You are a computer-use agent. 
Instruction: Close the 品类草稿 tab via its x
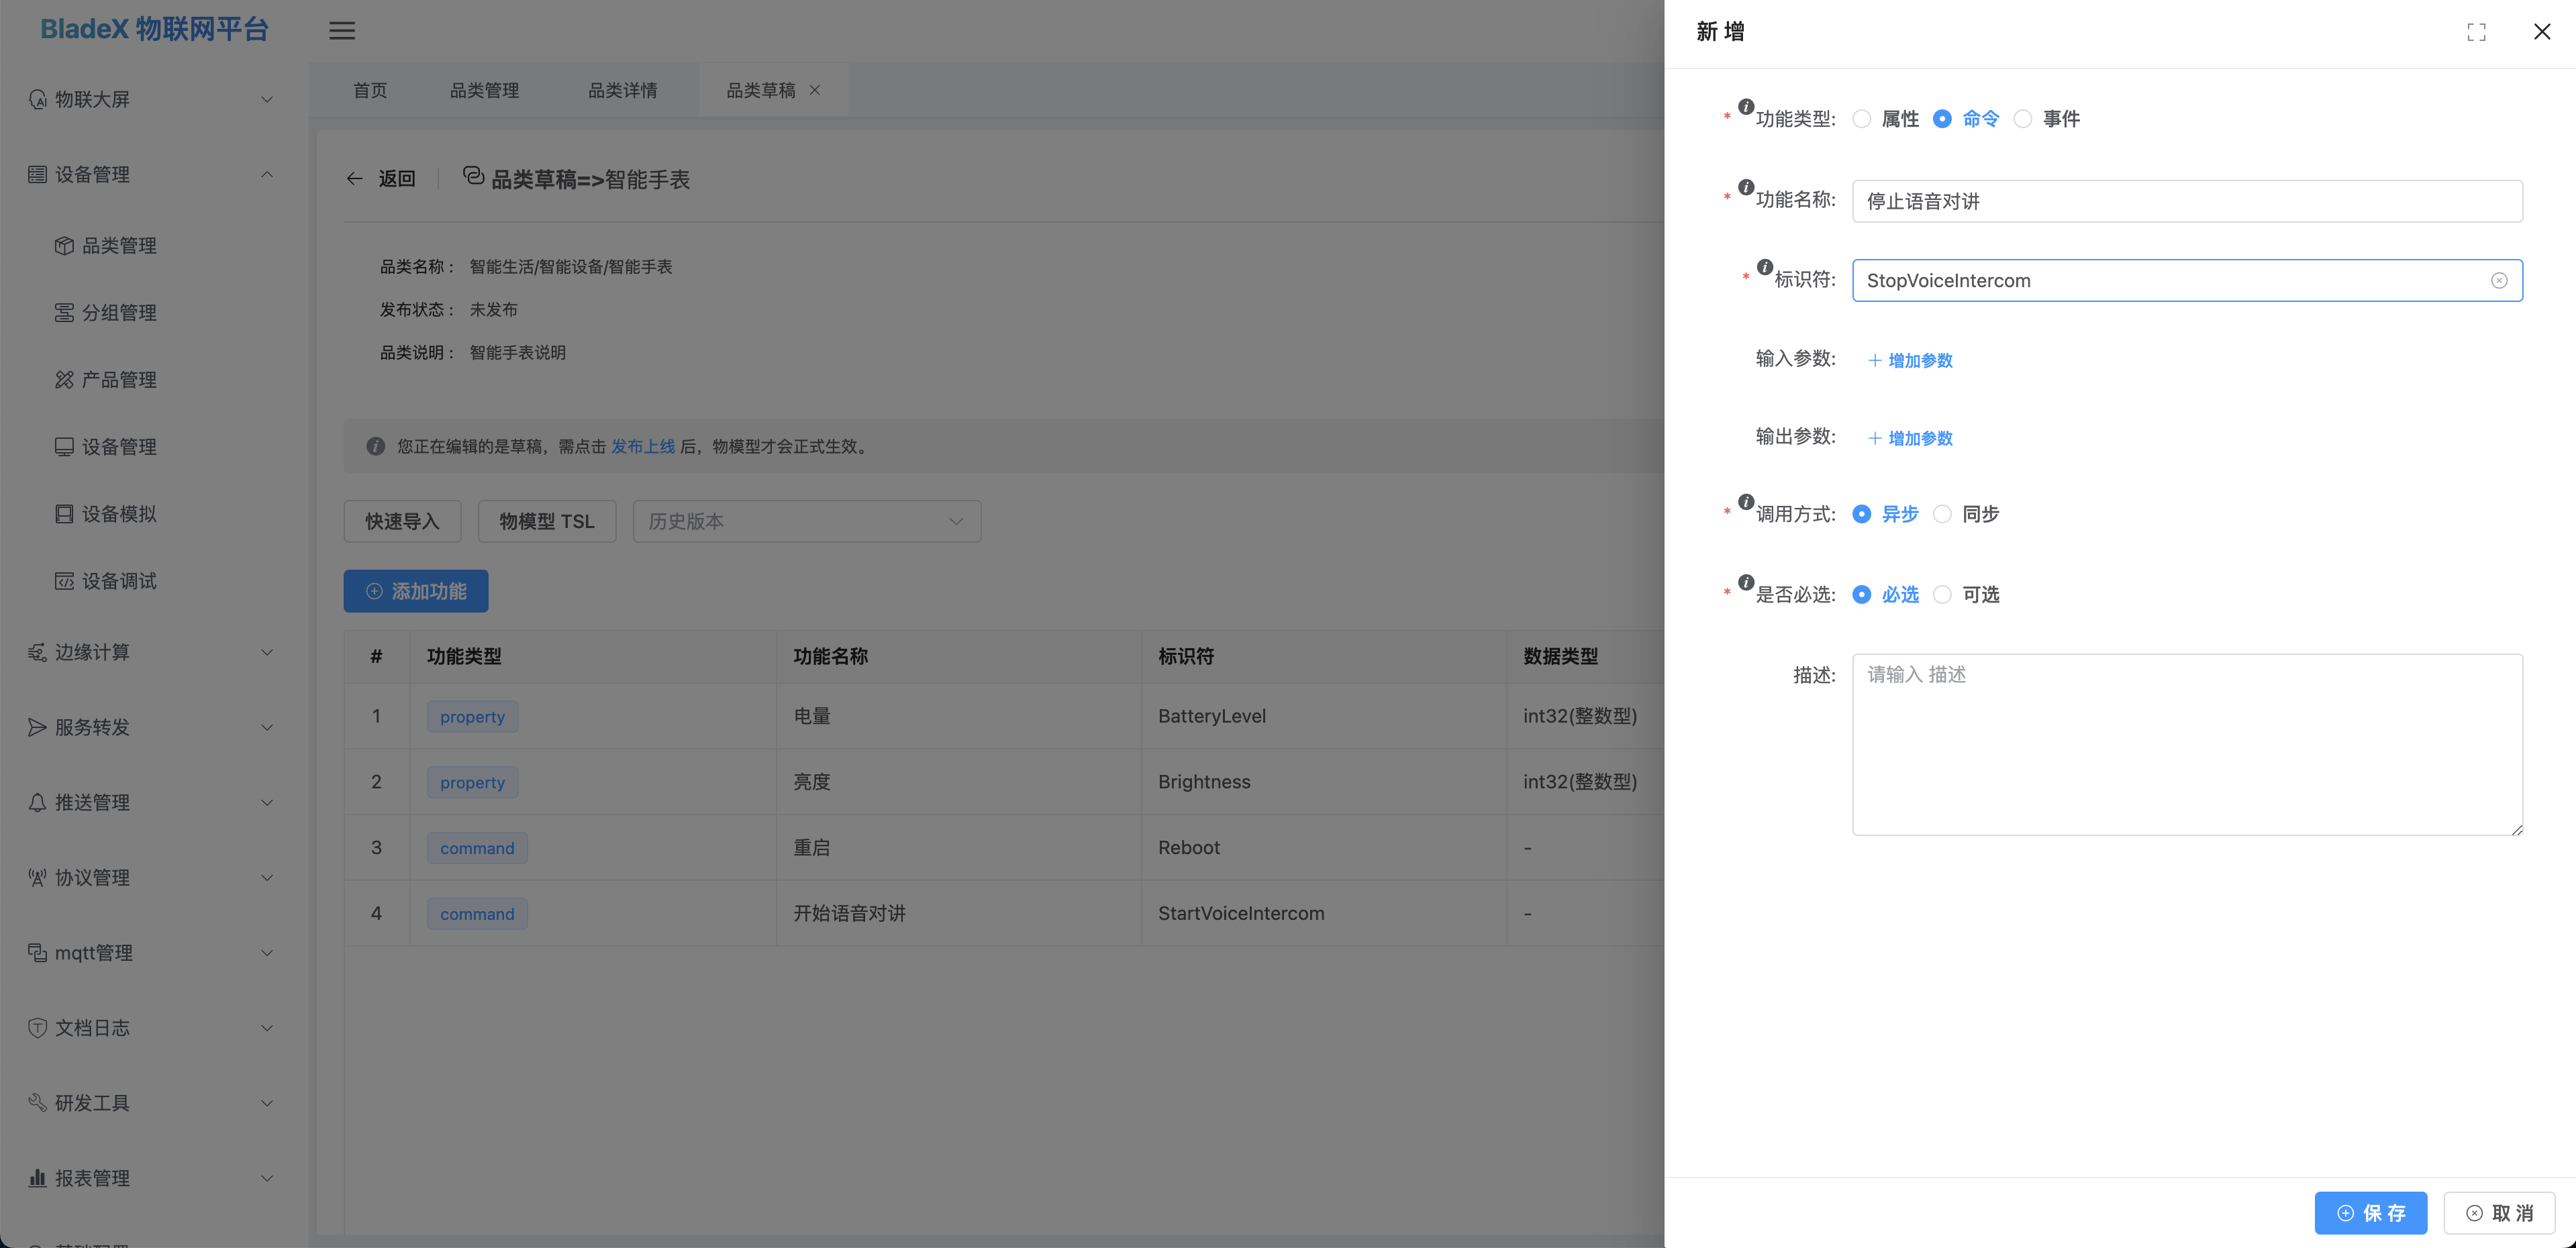point(815,90)
